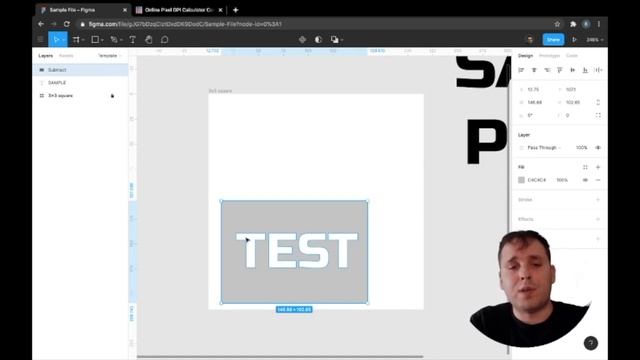
Task: Select the SAMPLE text layer
Action: [x=80, y=83]
